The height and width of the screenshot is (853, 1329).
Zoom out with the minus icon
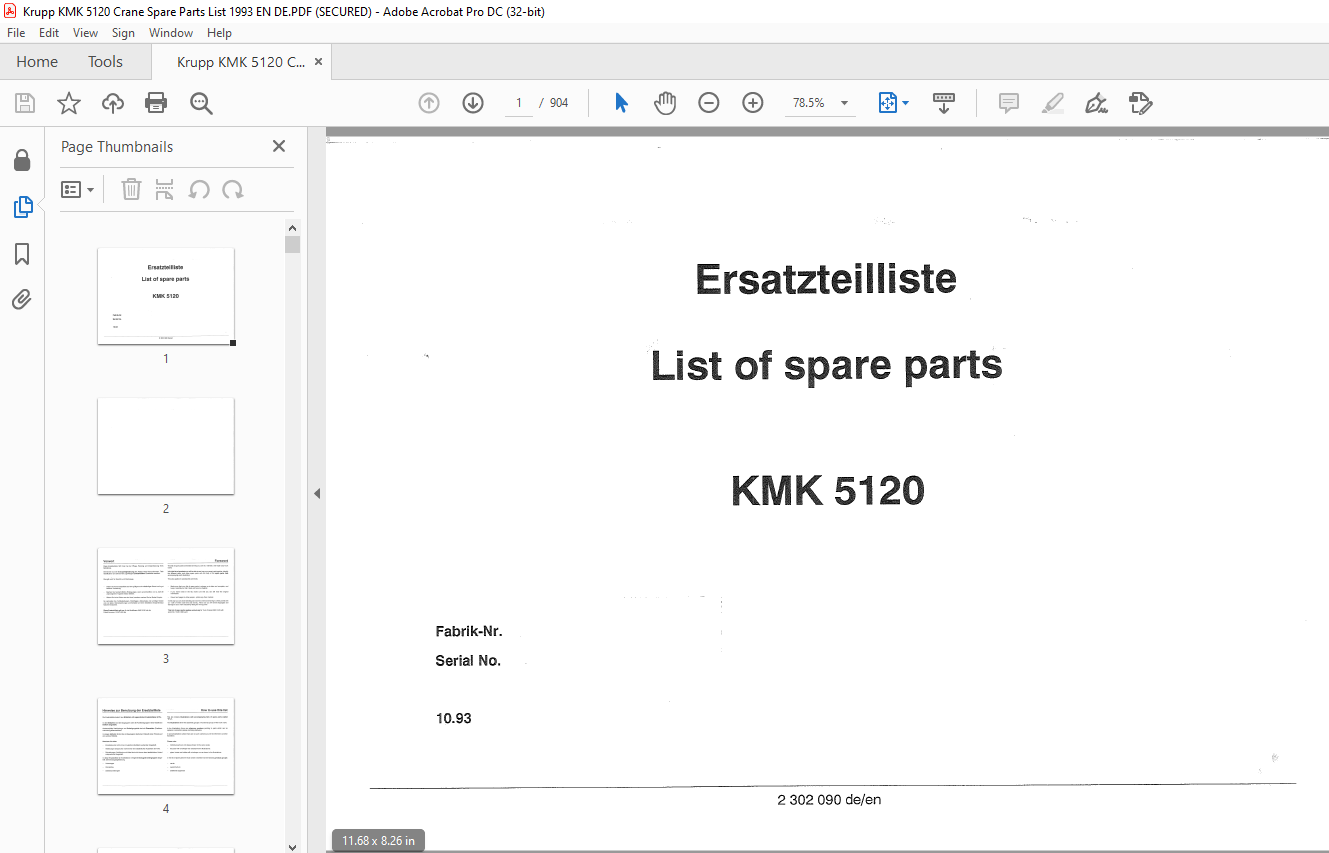coord(709,103)
